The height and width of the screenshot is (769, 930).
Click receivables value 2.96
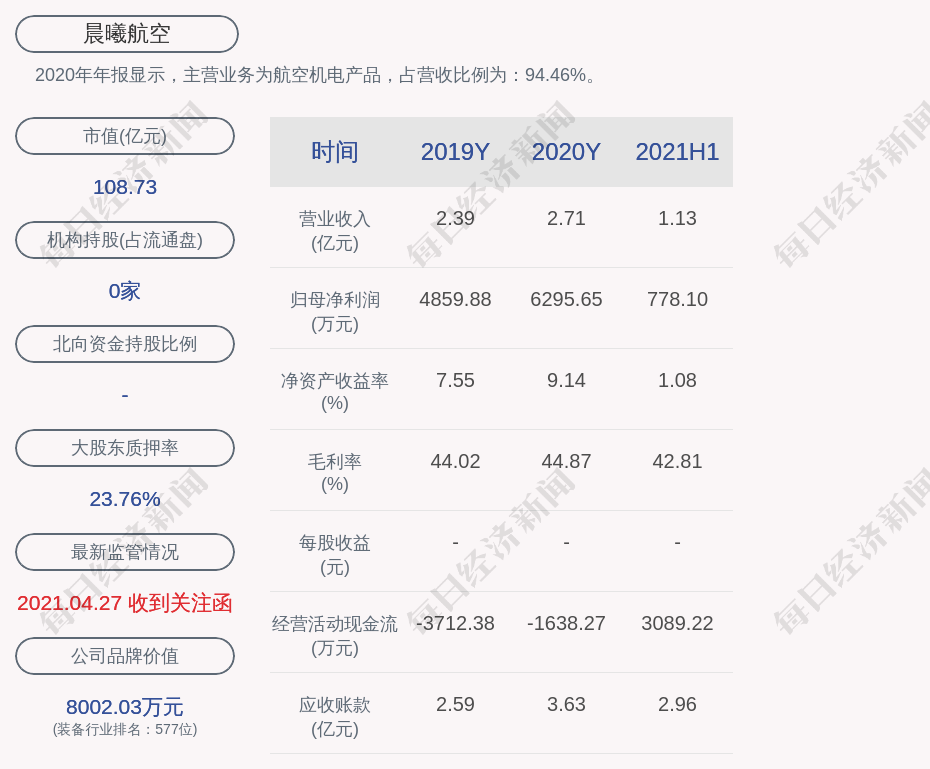pos(677,704)
